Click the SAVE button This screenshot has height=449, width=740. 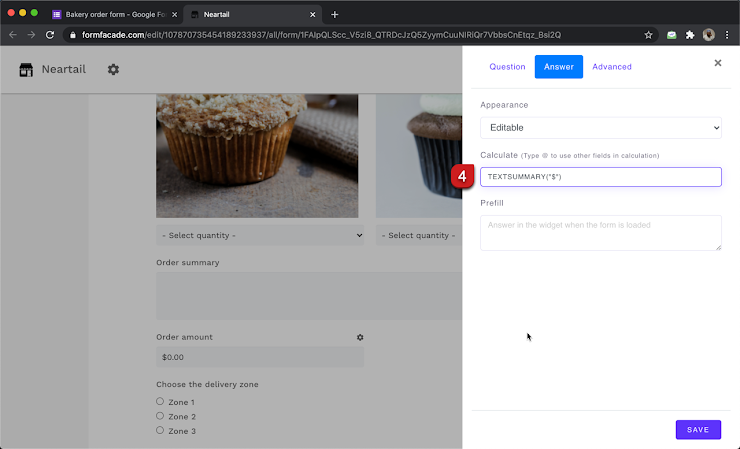pyautogui.click(x=697, y=430)
